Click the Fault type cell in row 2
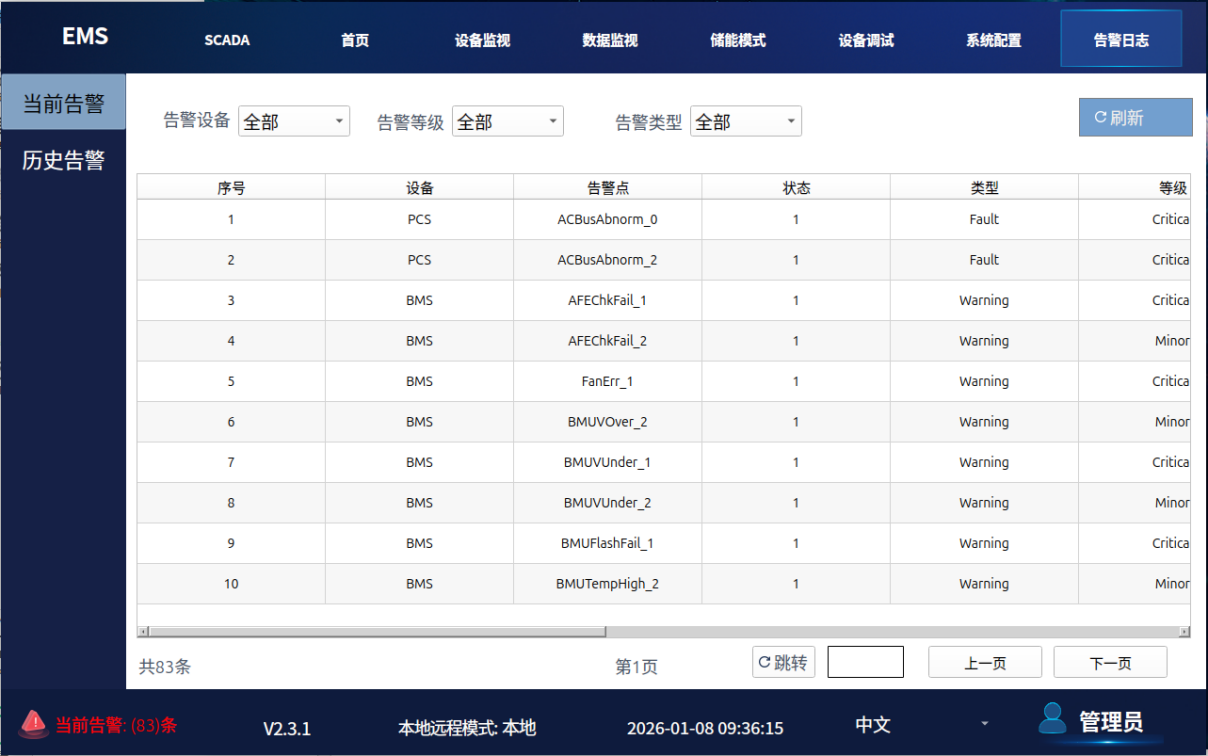Viewport: 1208px width, 756px height. 984,260
